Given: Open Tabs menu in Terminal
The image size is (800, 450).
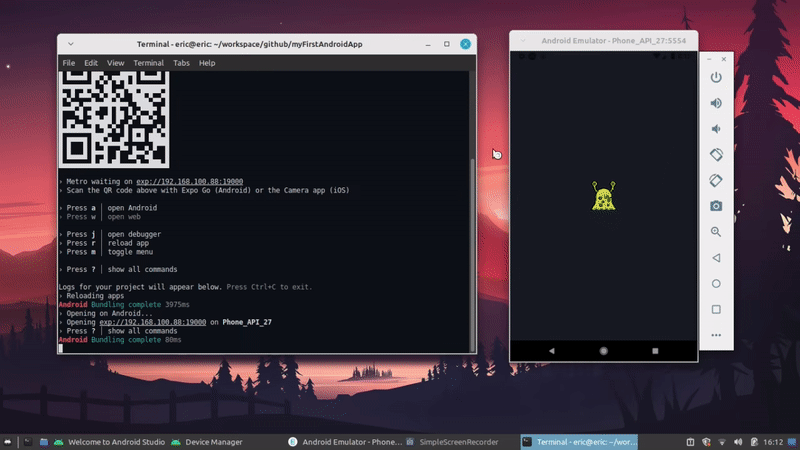Looking at the screenshot, I should coord(181,63).
